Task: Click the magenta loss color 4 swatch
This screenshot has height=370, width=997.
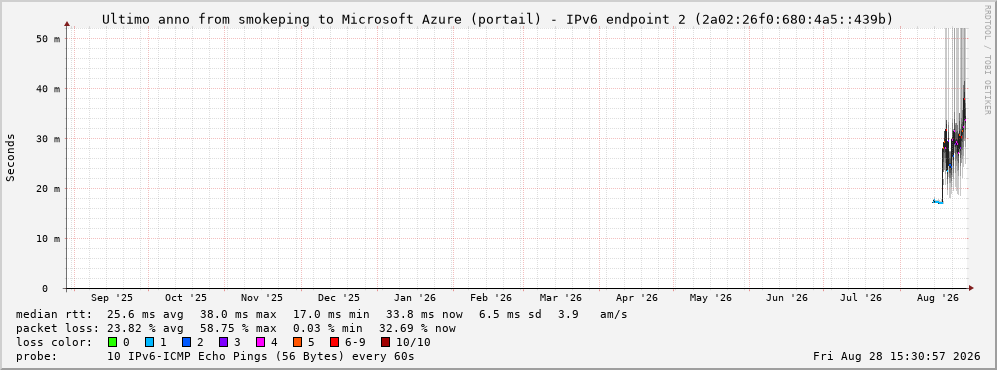Action: tap(260, 342)
